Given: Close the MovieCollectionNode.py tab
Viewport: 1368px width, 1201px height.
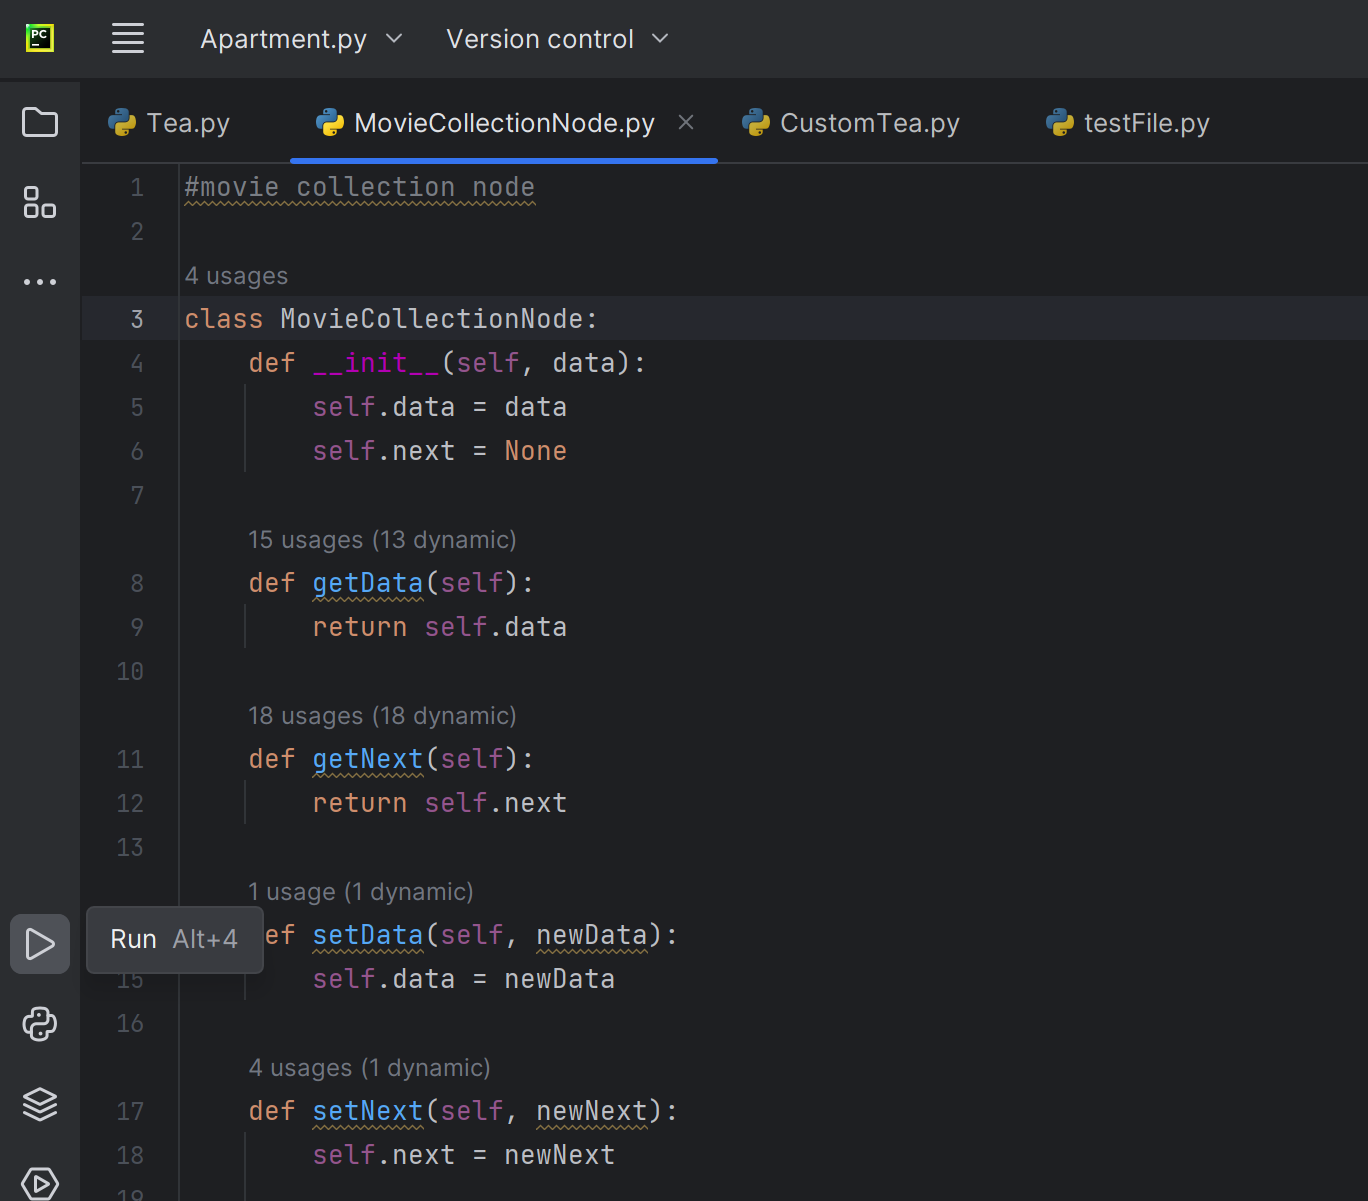Looking at the screenshot, I should pyautogui.click(x=686, y=122).
